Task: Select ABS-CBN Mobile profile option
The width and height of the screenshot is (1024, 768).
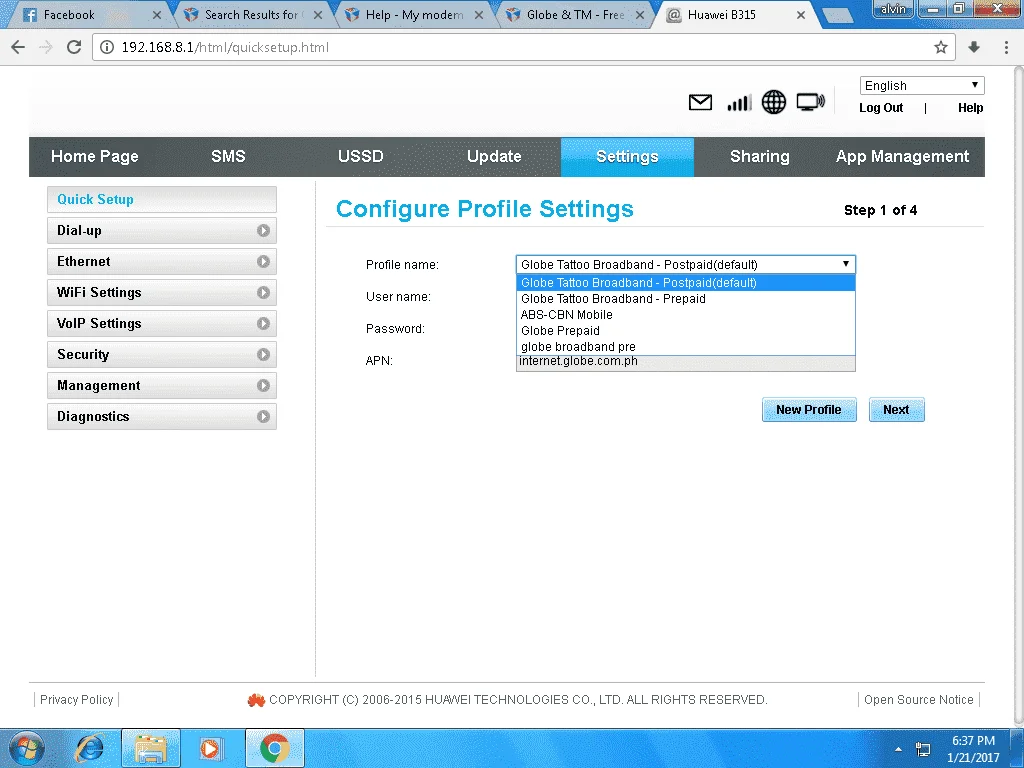Action: coord(686,315)
